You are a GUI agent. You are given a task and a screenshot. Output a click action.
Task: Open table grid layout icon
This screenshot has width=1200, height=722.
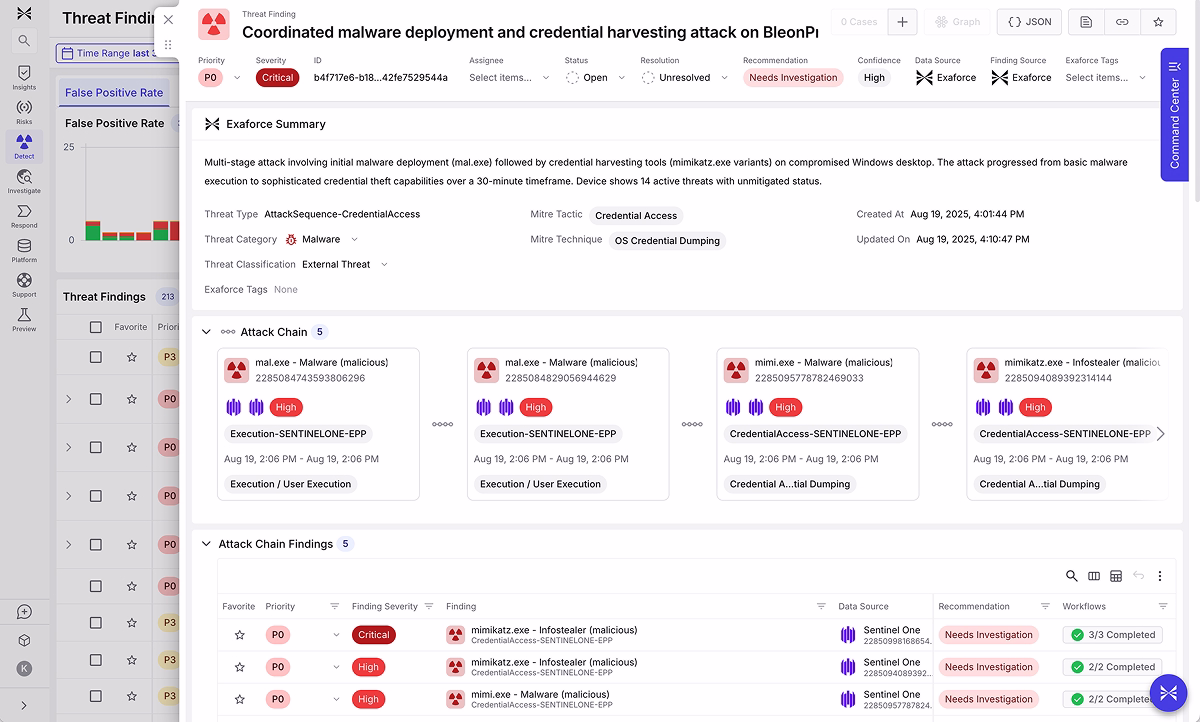1116,576
